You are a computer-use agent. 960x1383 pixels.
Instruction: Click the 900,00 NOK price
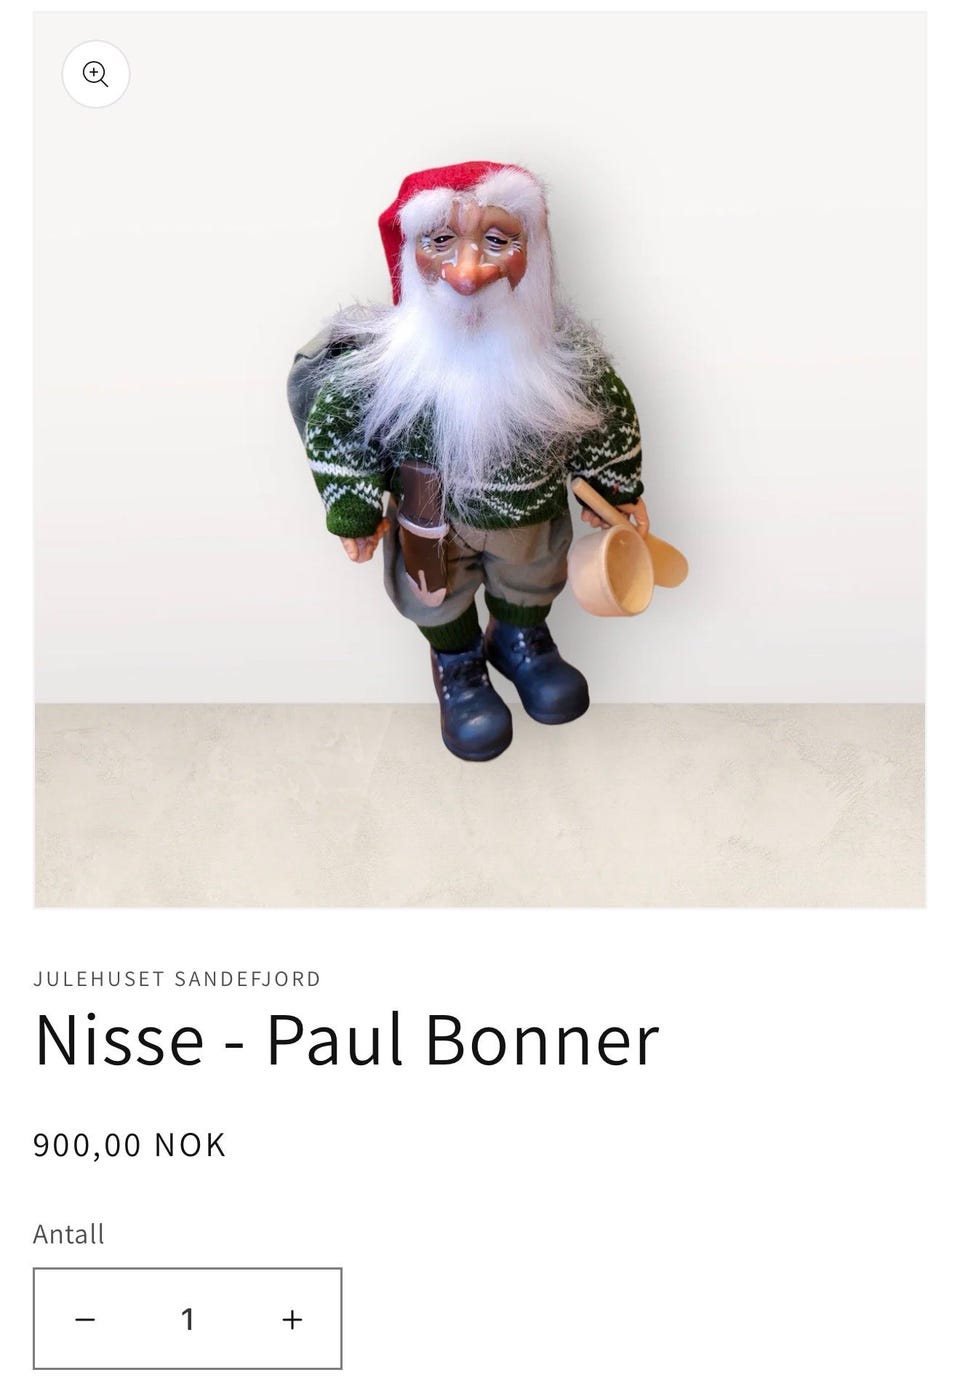[x=130, y=1144]
